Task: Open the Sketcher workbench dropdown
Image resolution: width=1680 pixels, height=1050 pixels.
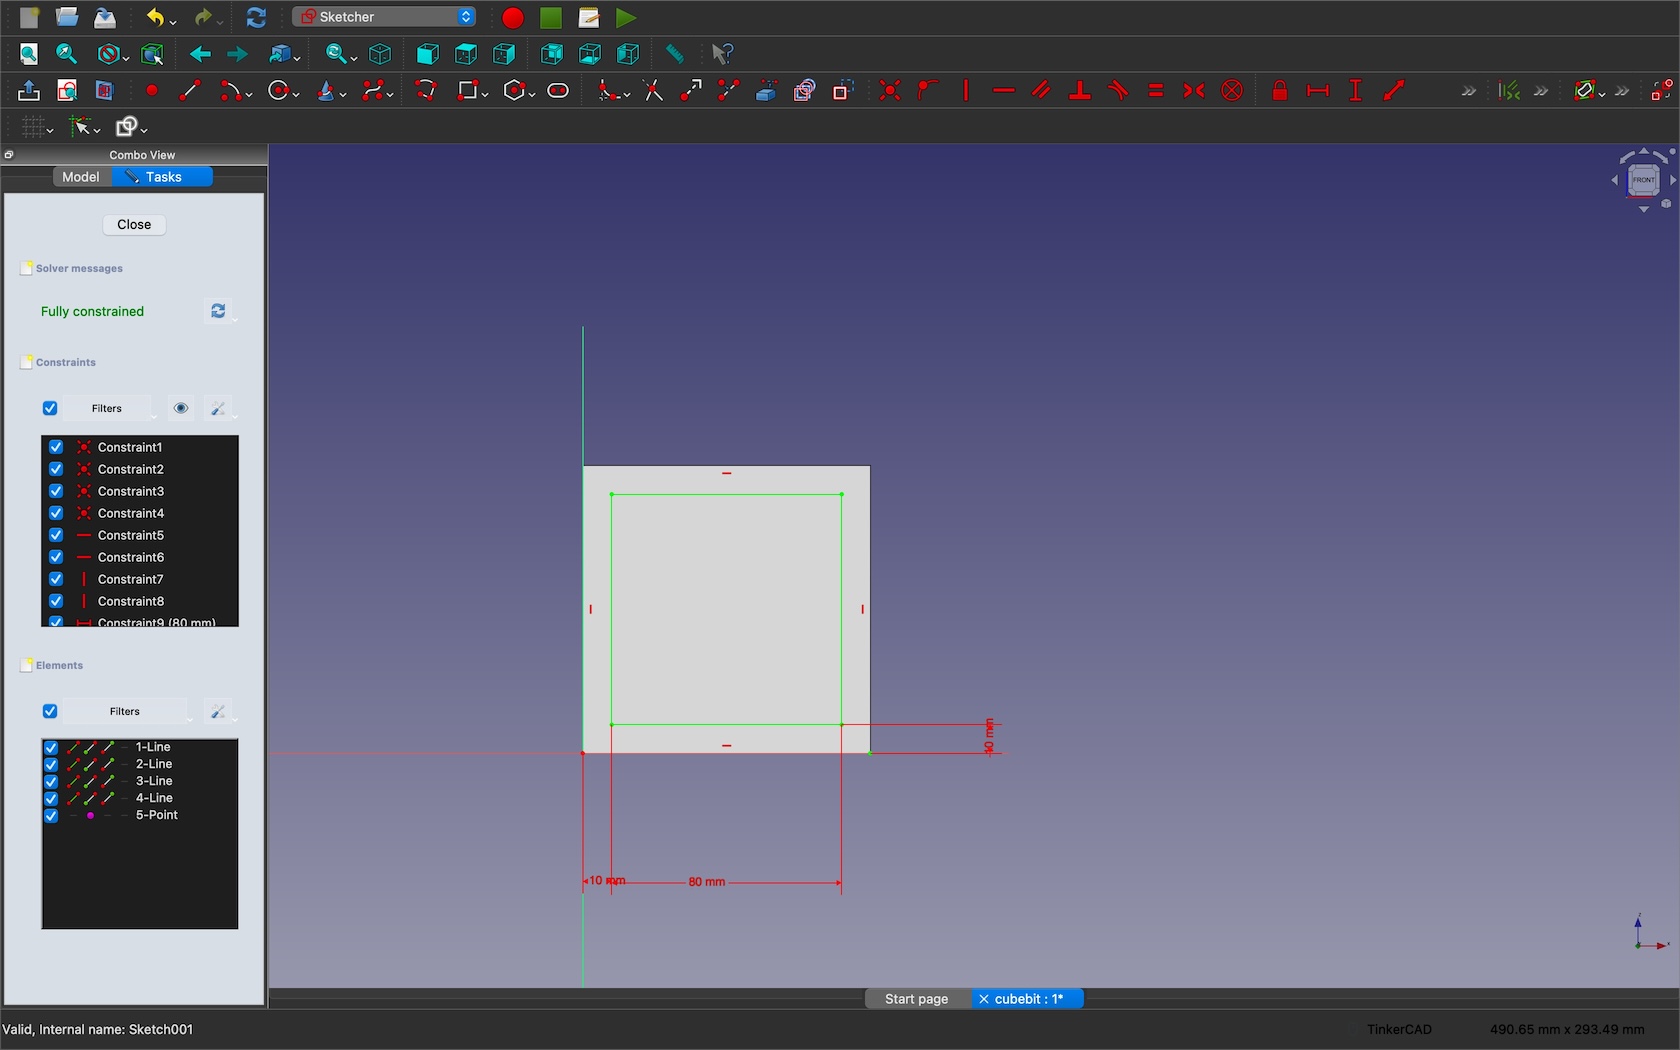Action: pyautogui.click(x=384, y=17)
